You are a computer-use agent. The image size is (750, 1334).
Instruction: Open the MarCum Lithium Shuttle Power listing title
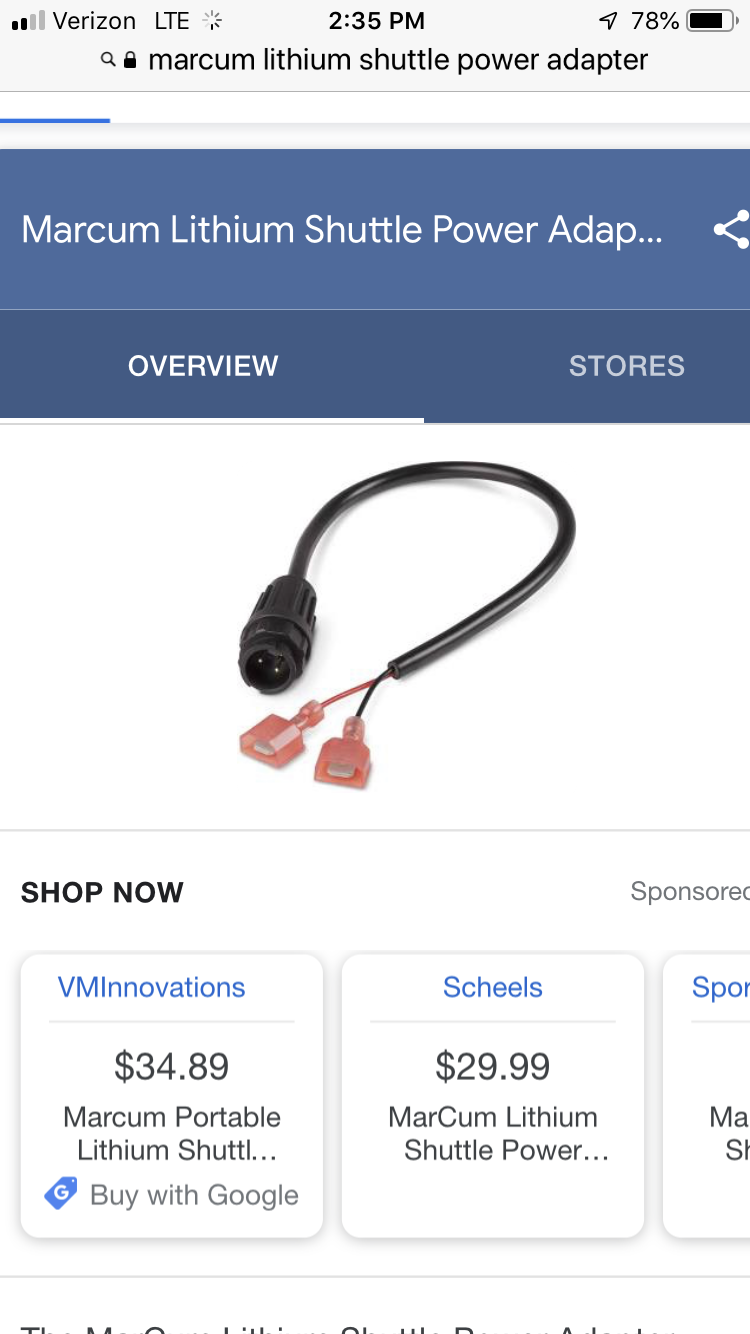pyautogui.click(x=493, y=1133)
